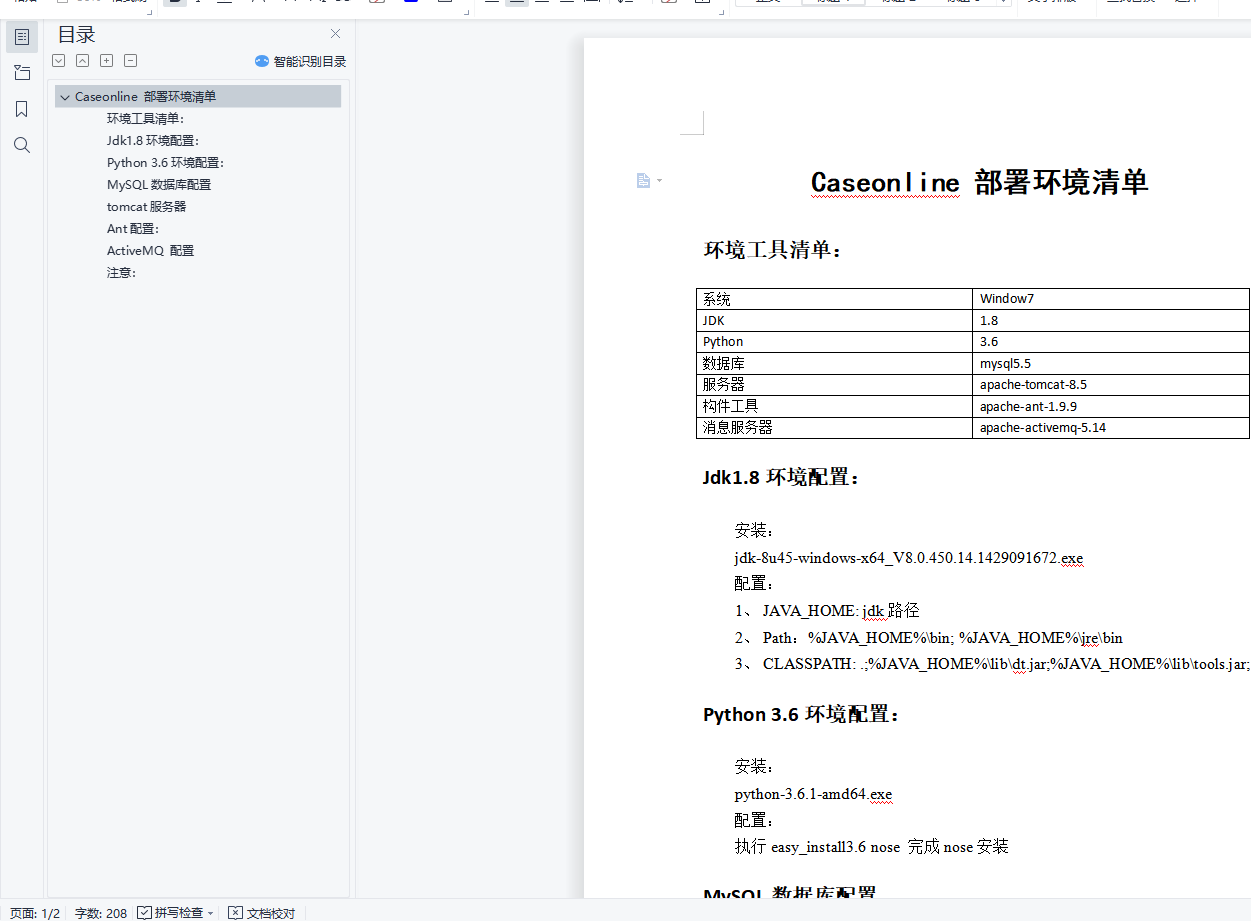Click the jdk-8u45-windows-x64 installer filename line
1251x921 pixels.
pyautogui.click(x=909, y=558)
